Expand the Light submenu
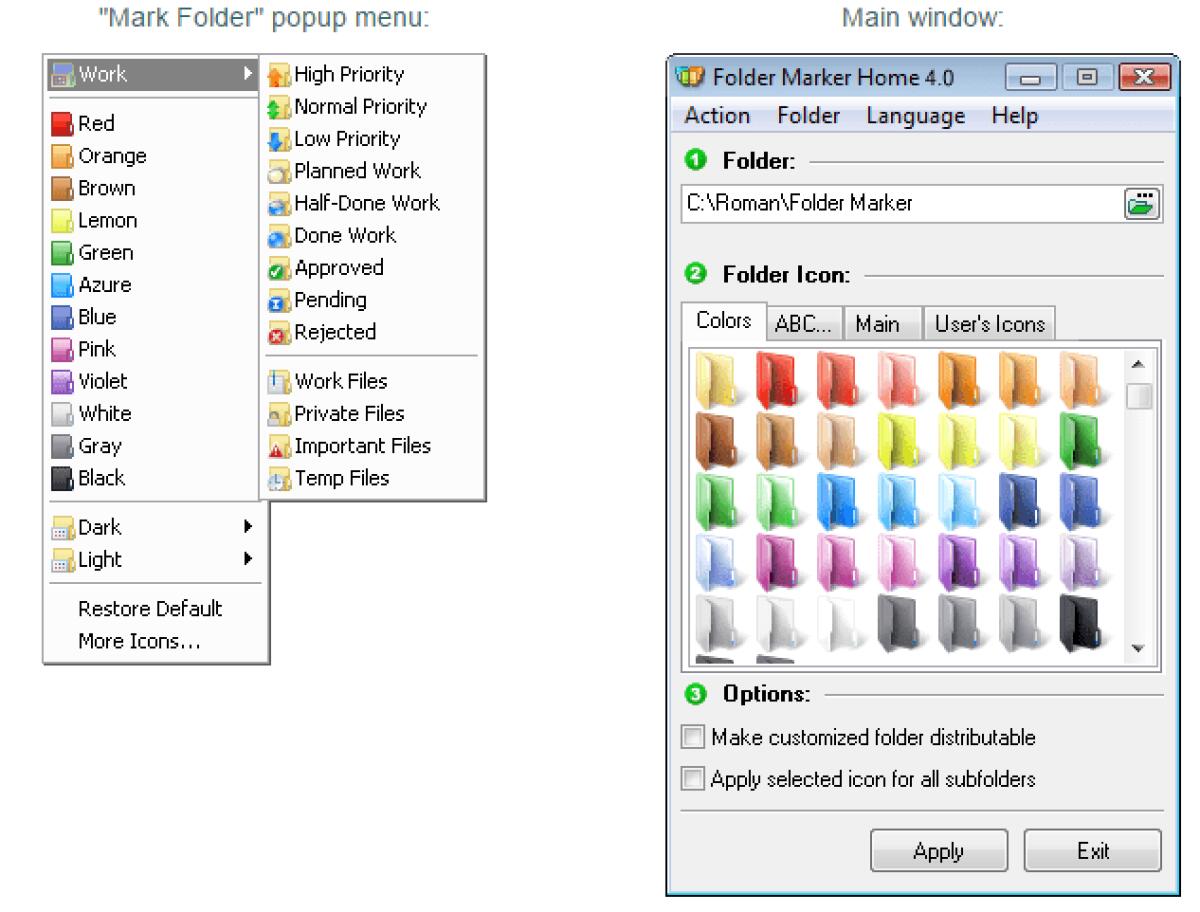1200x912 pixels. [x=247, y=560]
